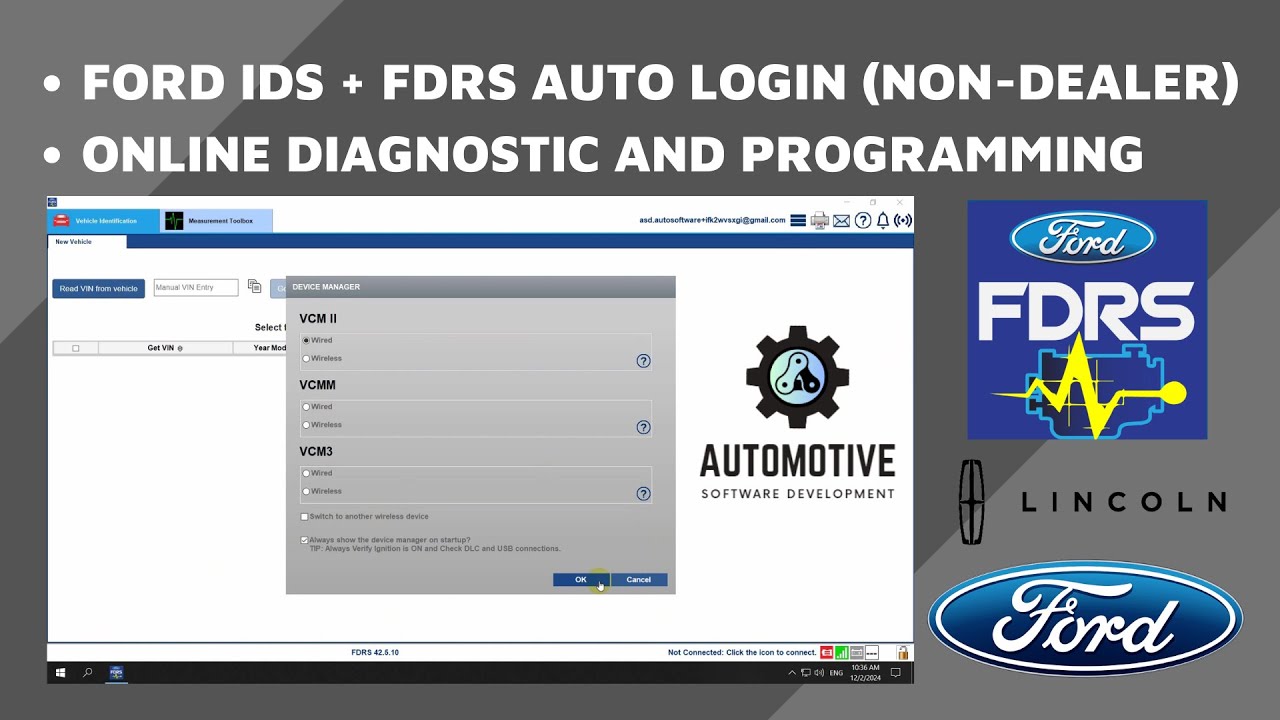Screen dimensions: 1280x720
Task: Select VCMM Wired radio button
Action: (306, 407)
